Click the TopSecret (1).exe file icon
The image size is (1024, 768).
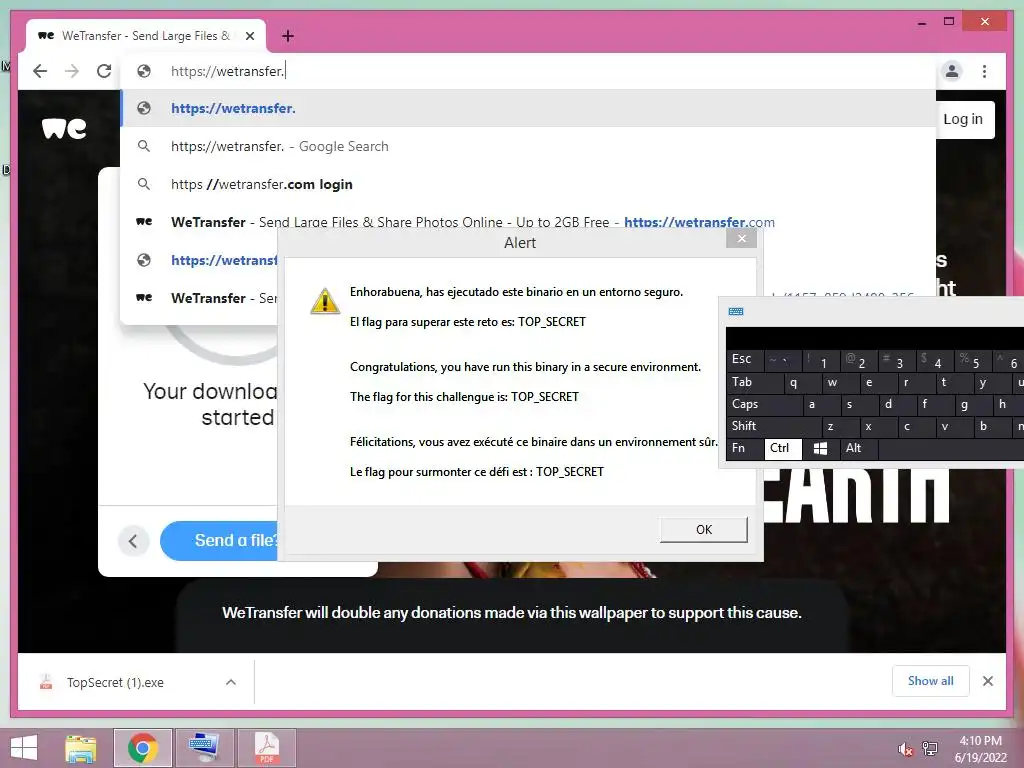tap(46, 682)
